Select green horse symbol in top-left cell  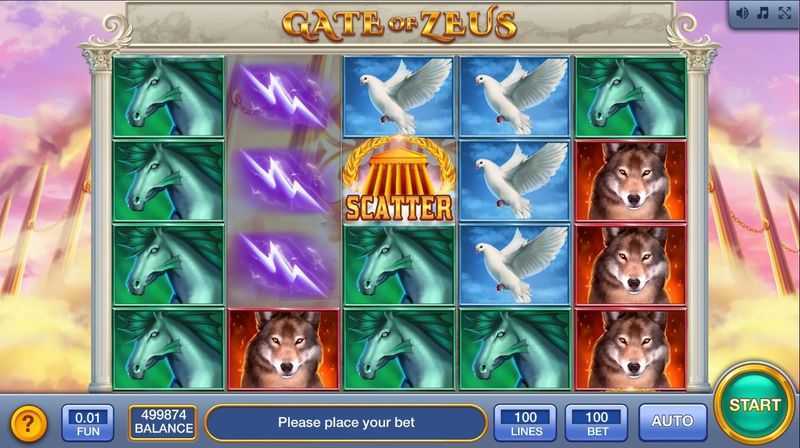click(168, 96)
